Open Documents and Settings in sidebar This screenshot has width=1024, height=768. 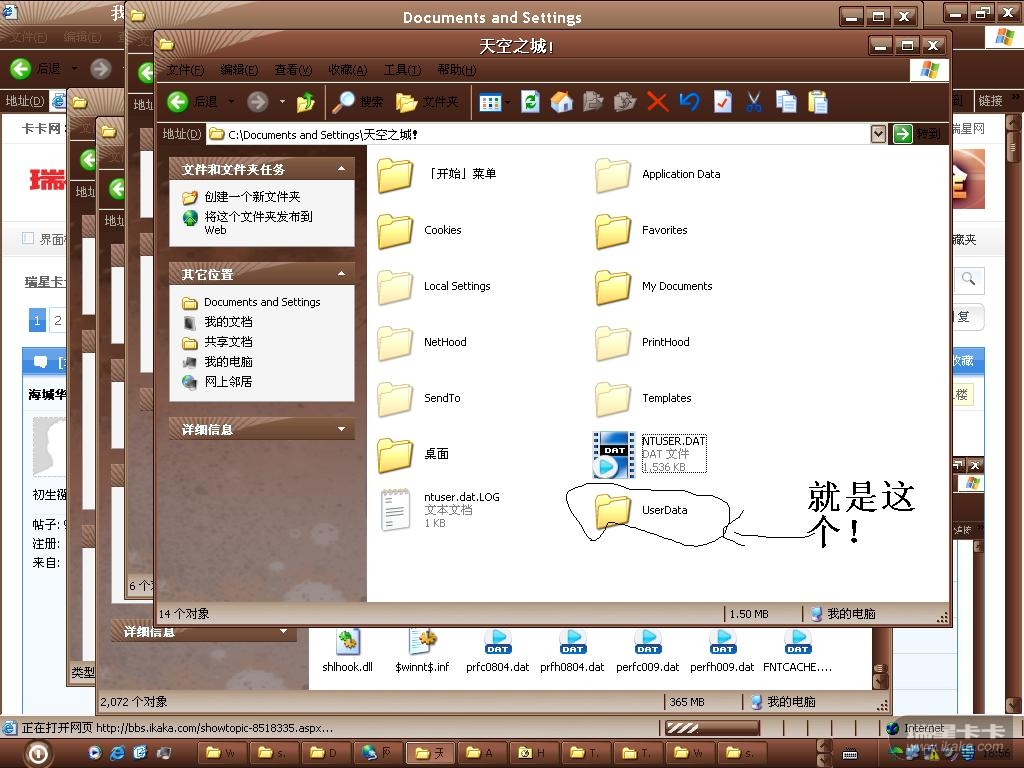[x=262, y=302]
